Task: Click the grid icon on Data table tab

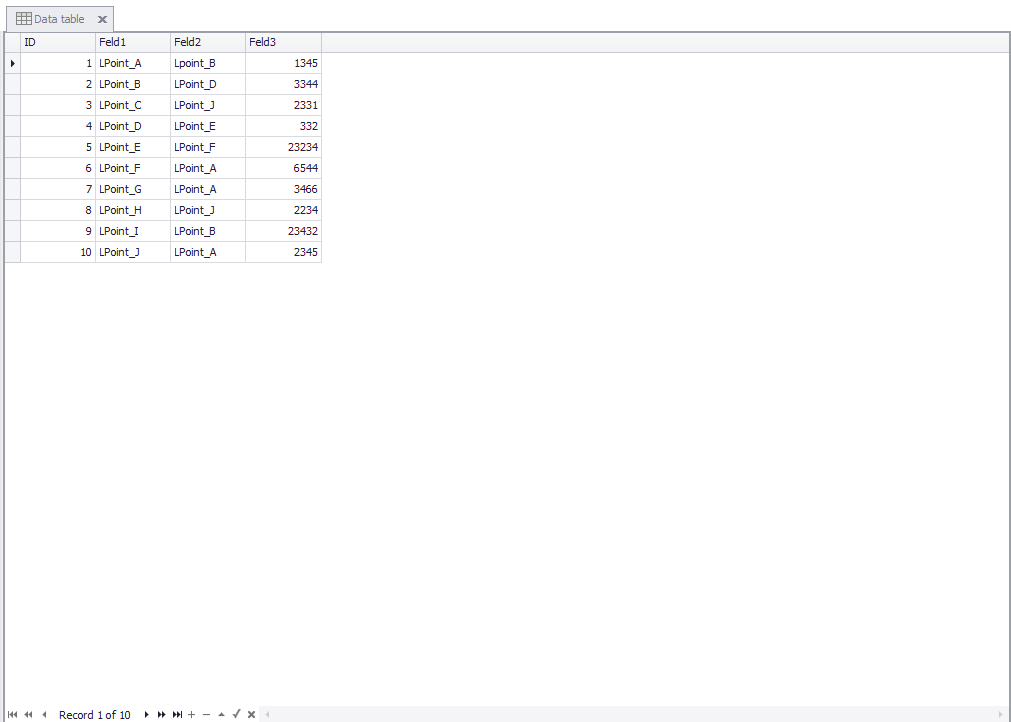Action: [x=22, y=17]
